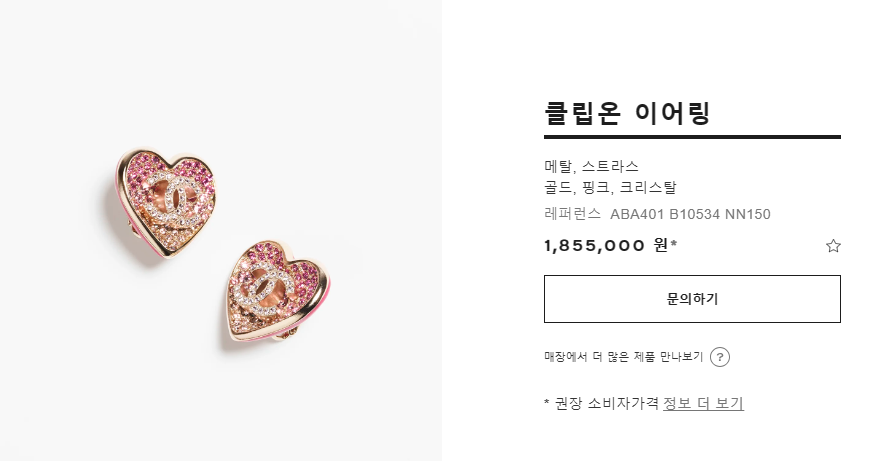Click the 레퍼런스 label
The height and width of the screenshot is (461, 891).
tap(572, 214)
